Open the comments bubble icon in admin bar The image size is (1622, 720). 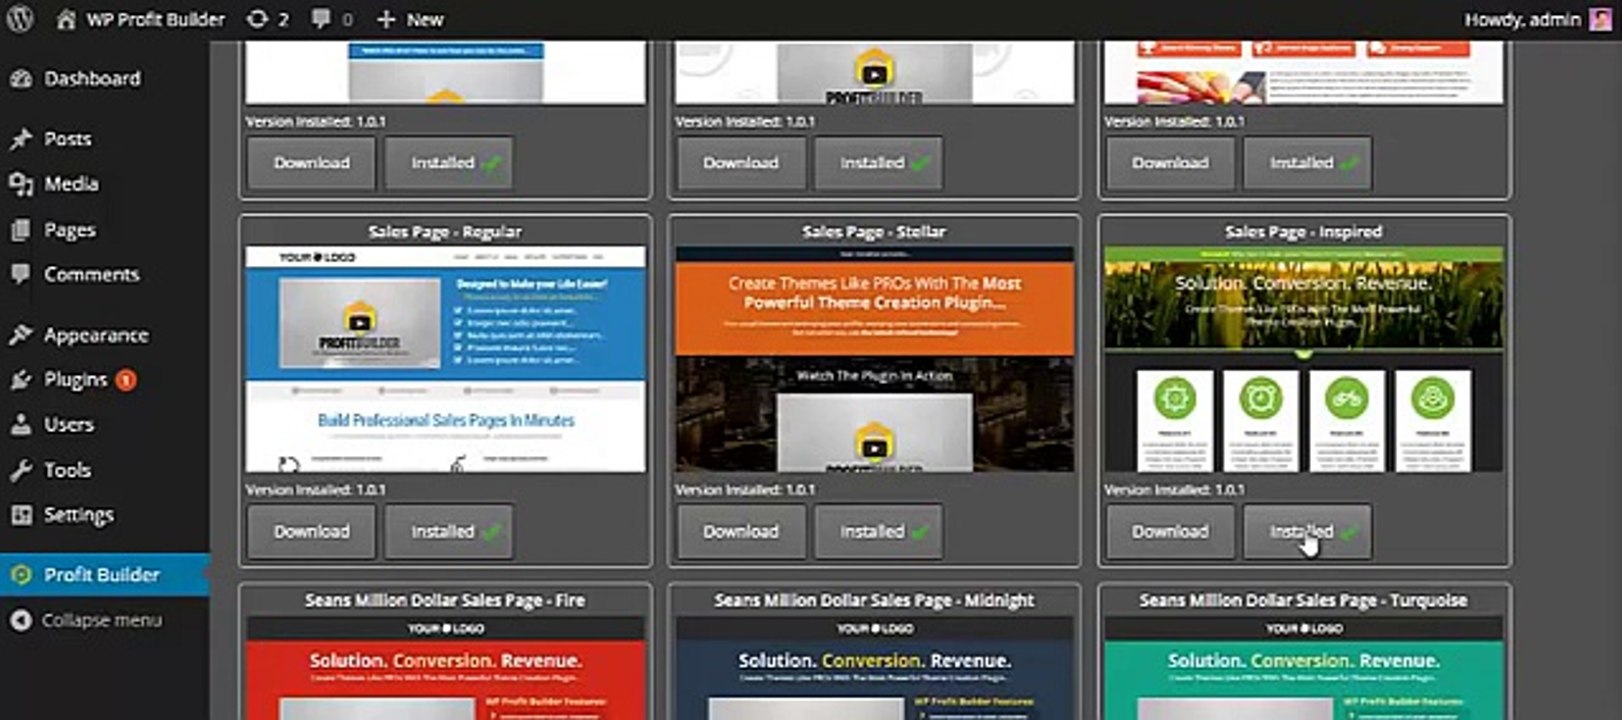pyautogui.click(x=320, y=19)
